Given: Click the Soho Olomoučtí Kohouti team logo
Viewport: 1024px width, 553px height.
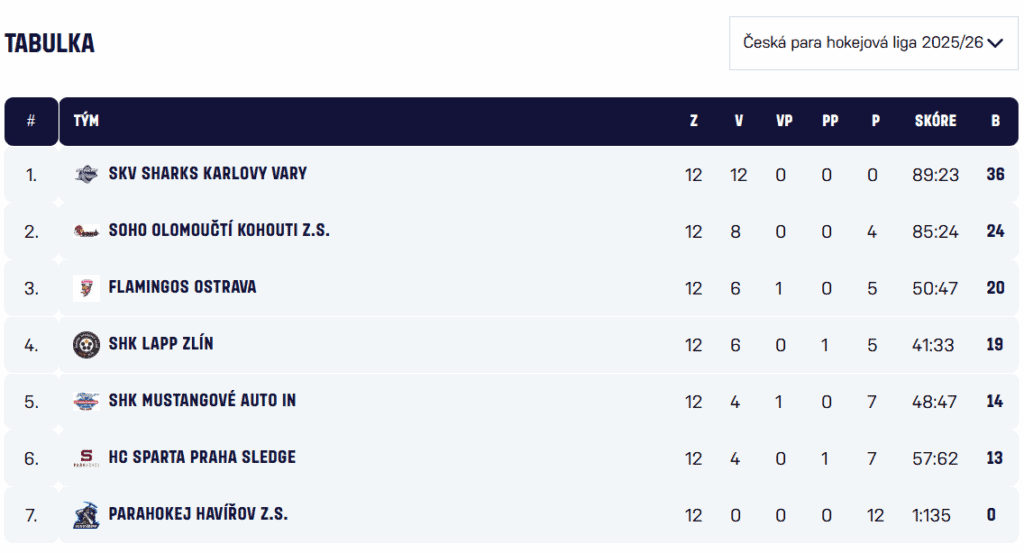Looking at the screenshot, I should click(x=87, y=231).
